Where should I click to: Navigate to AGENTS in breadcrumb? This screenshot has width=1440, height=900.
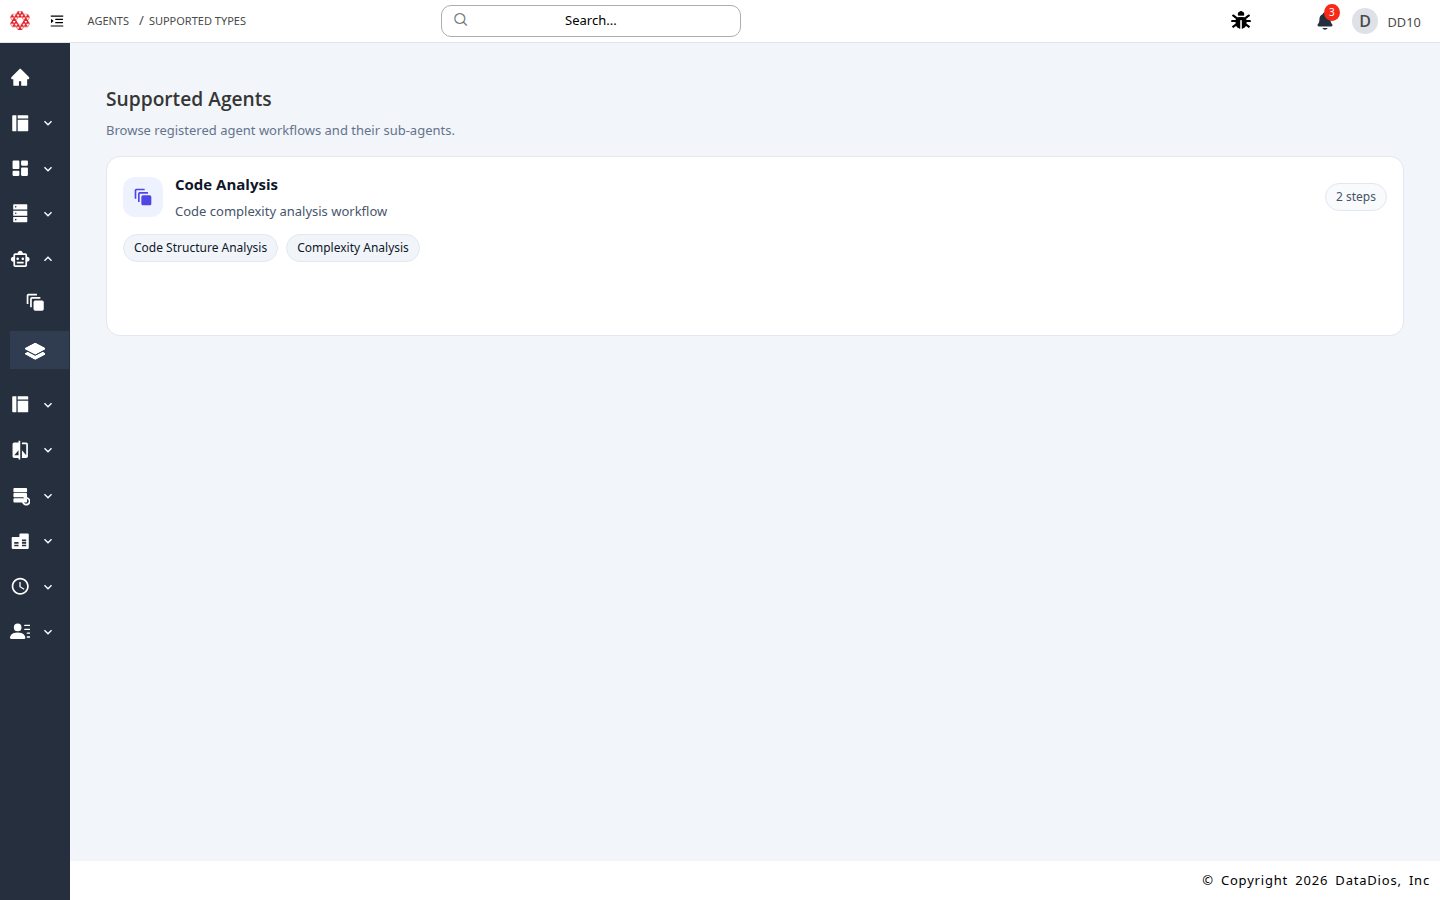click(107, 21)
